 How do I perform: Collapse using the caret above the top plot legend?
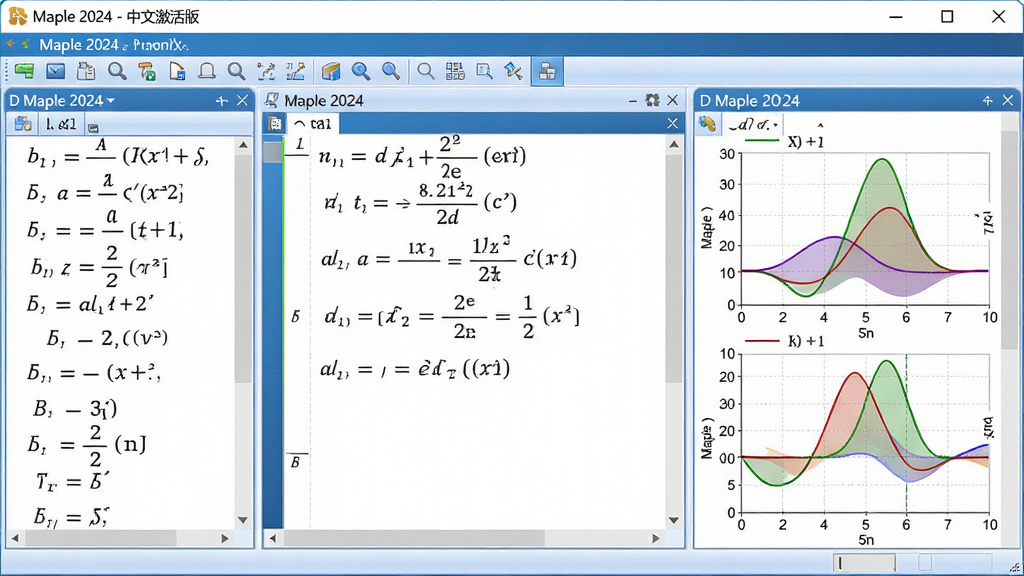[x=820, y=125]
